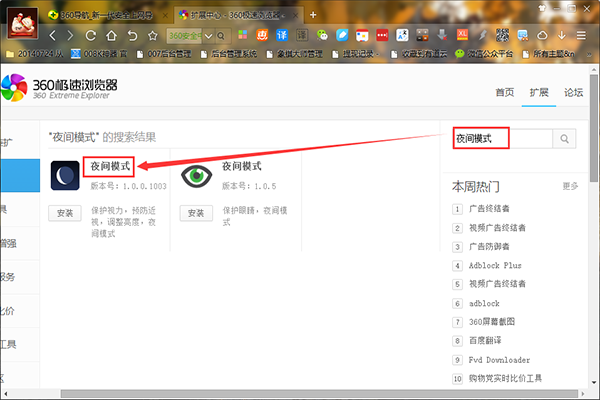
Task: Open downloads with the down arrow icon
Action: [561, 35]
